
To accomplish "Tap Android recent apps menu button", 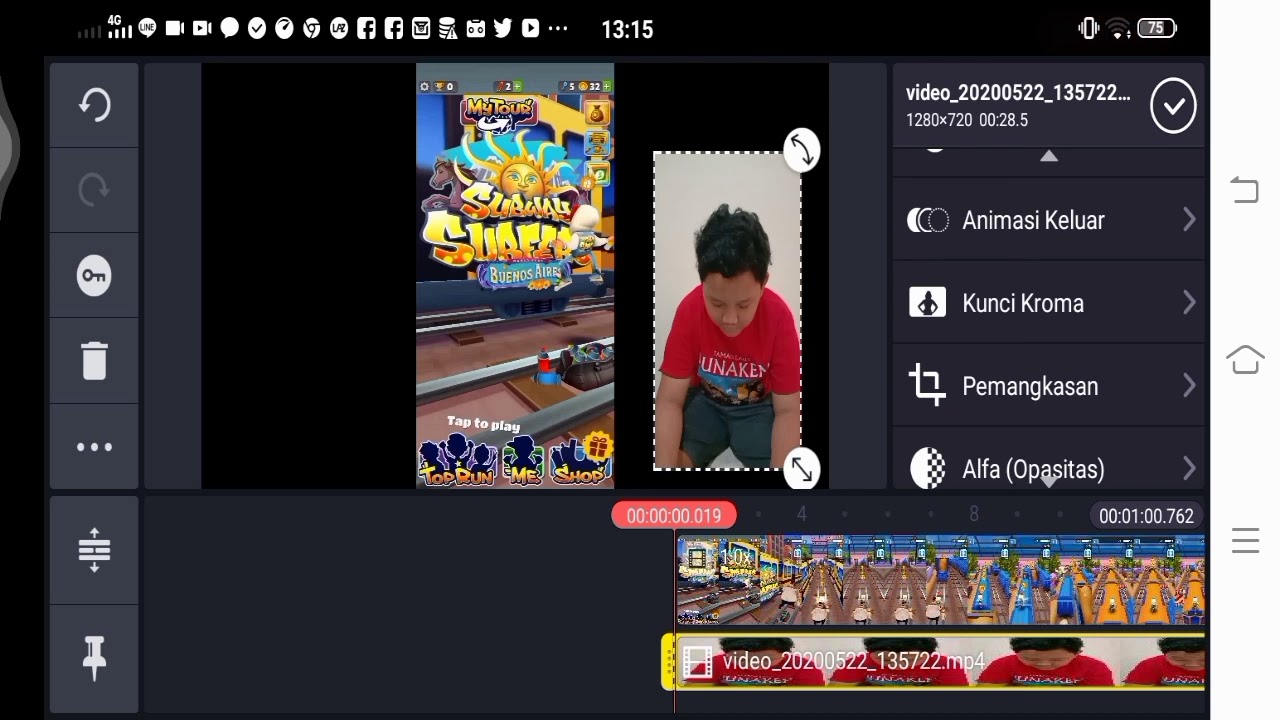I will click(x=1245, y=541).
